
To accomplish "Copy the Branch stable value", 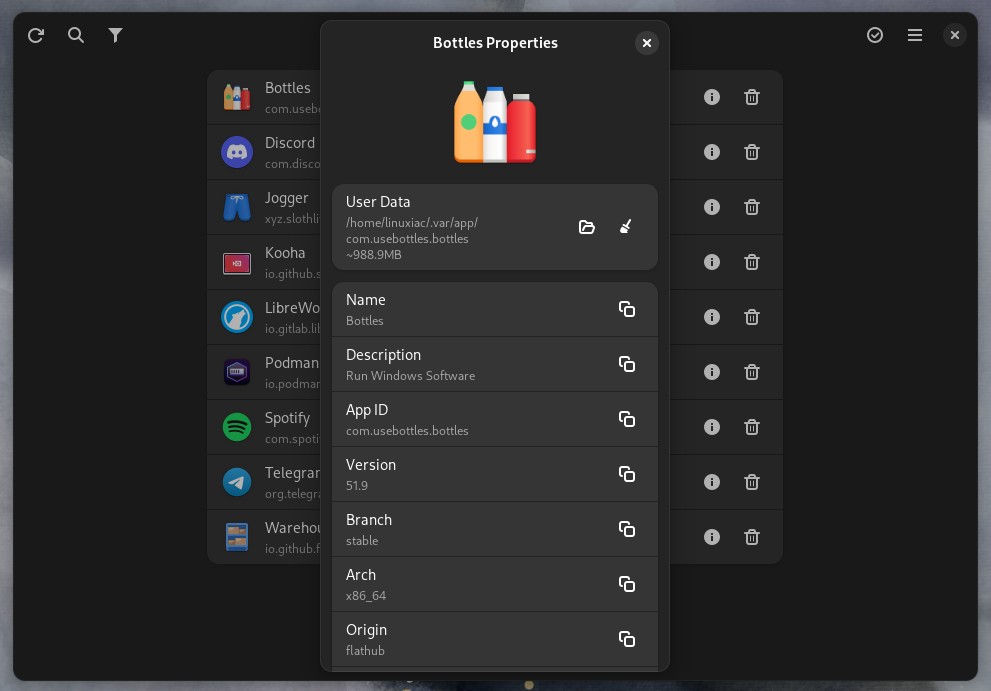I will pos(626,529).
